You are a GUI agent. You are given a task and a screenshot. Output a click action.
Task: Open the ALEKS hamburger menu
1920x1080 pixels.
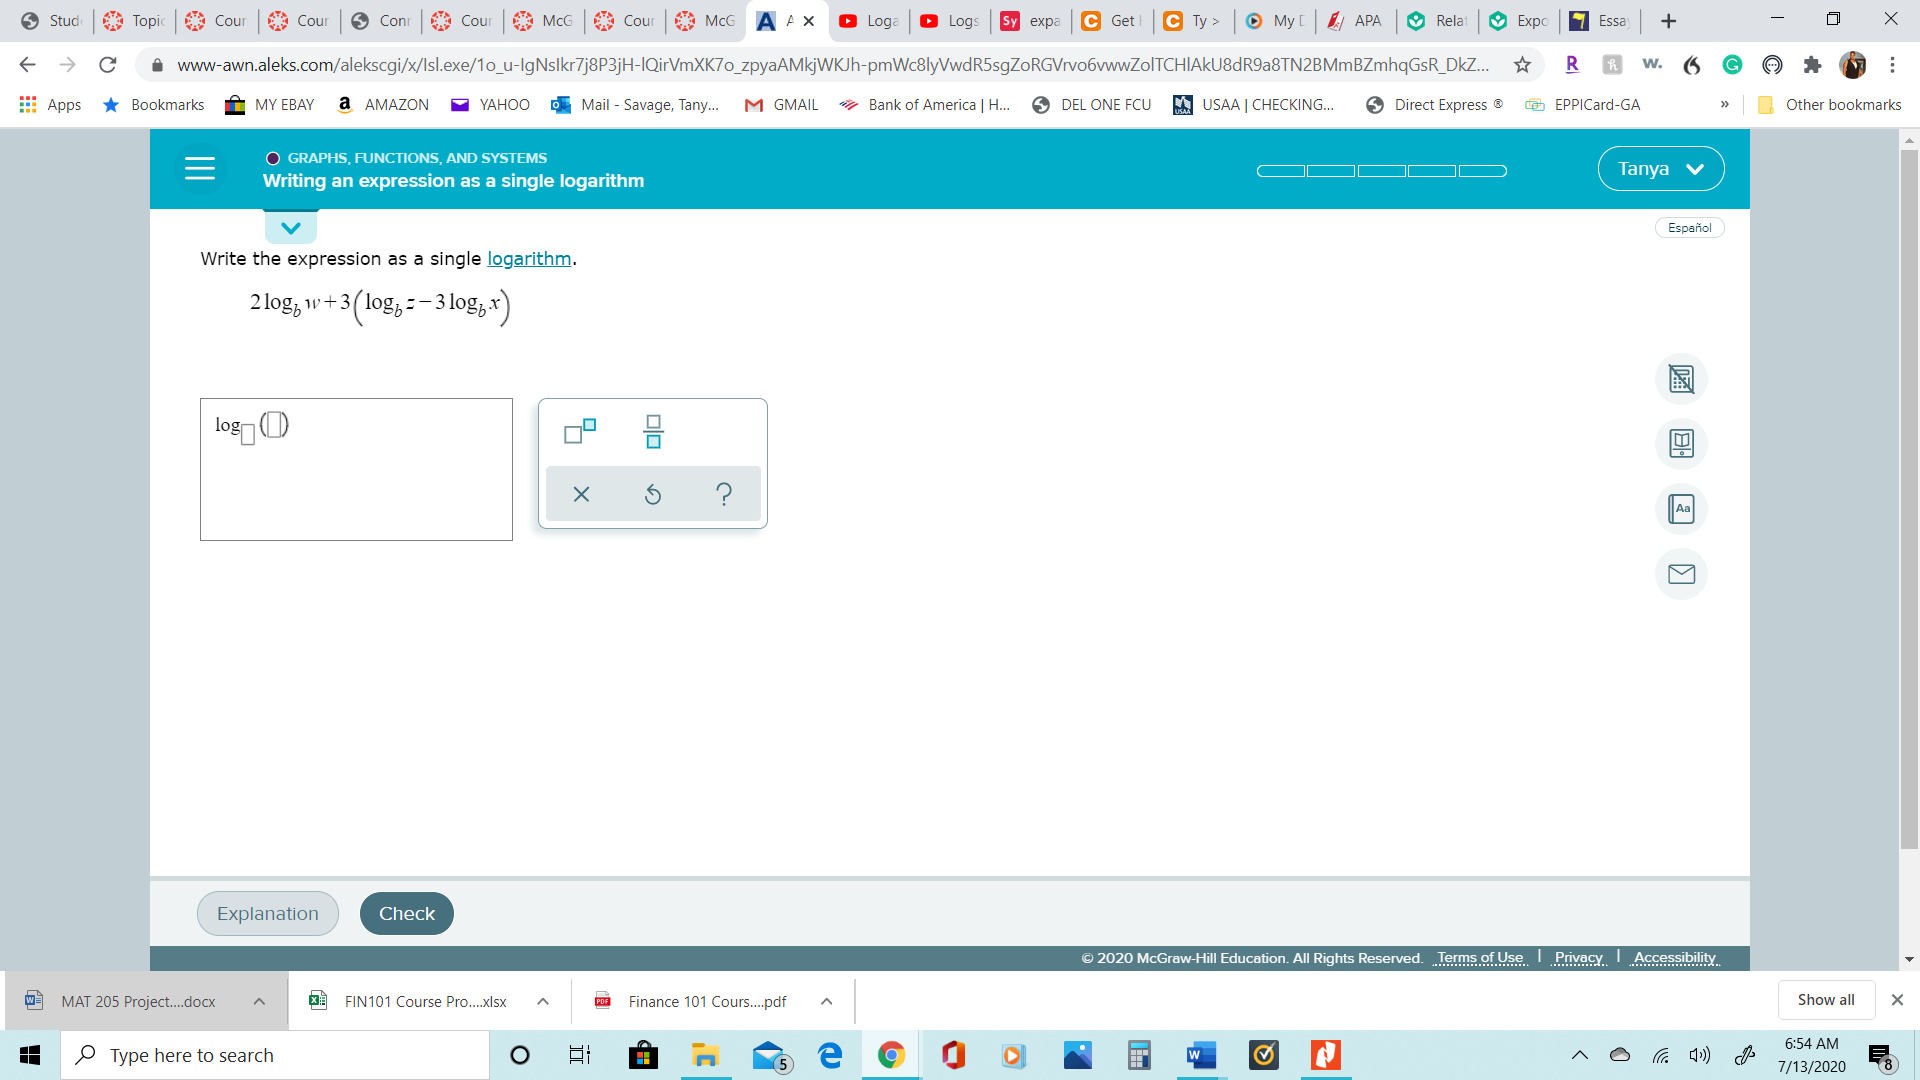(200, 168)
